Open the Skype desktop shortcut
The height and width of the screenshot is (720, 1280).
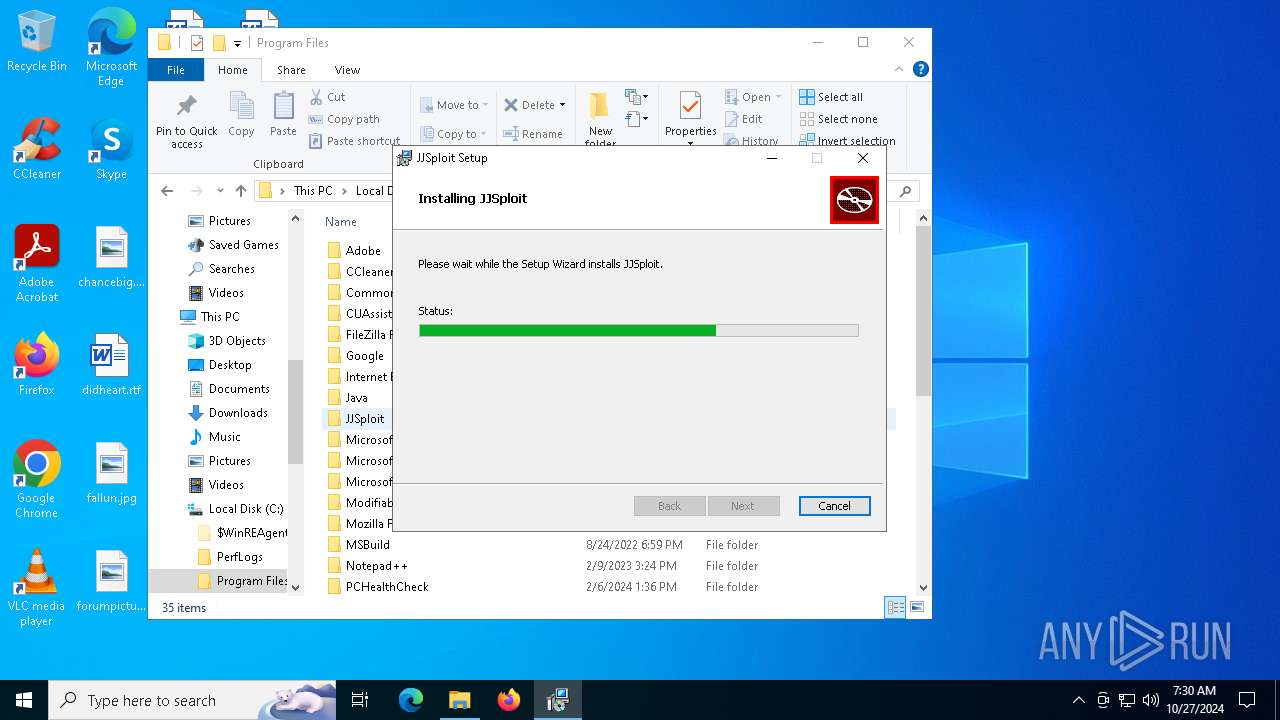pyautogui.click(x=111, y=149)
